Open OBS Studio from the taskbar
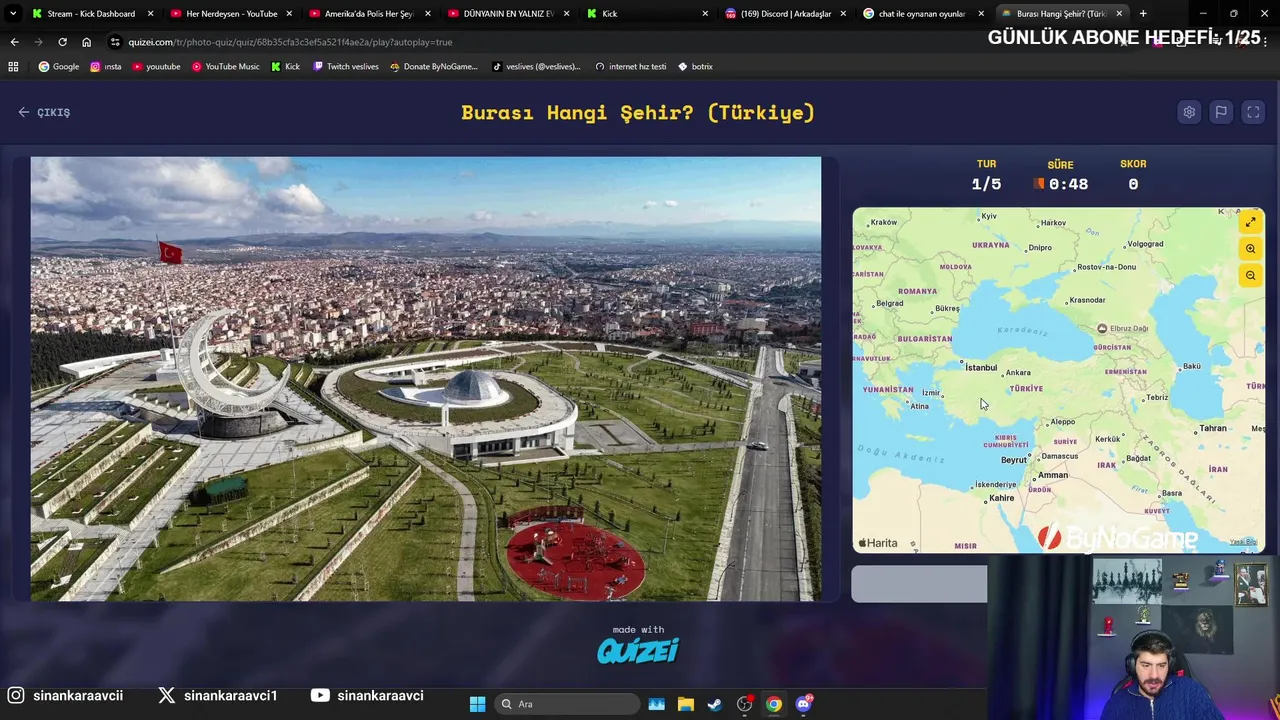Image resolution: width=1280 pixels, height=720 pixels. point(745,704)
